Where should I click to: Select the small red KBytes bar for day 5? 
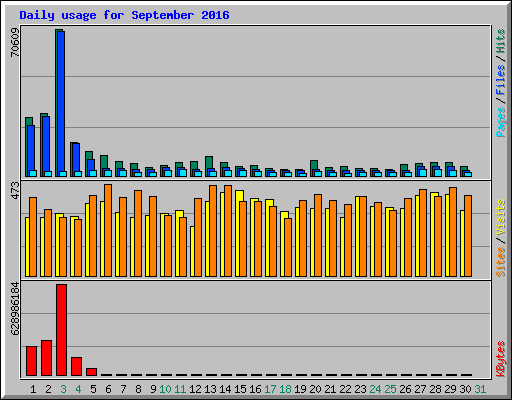click(91, 372)
